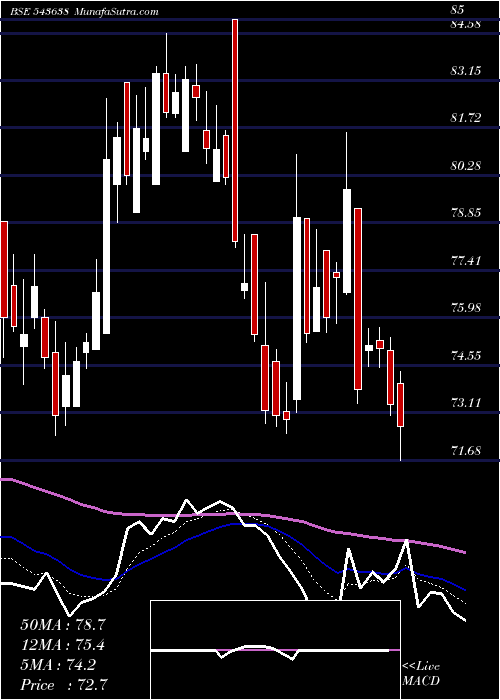This screenshot has height=700, width=500.
Task: Click the 80.28 price axis label
Action: coord(466,166)
